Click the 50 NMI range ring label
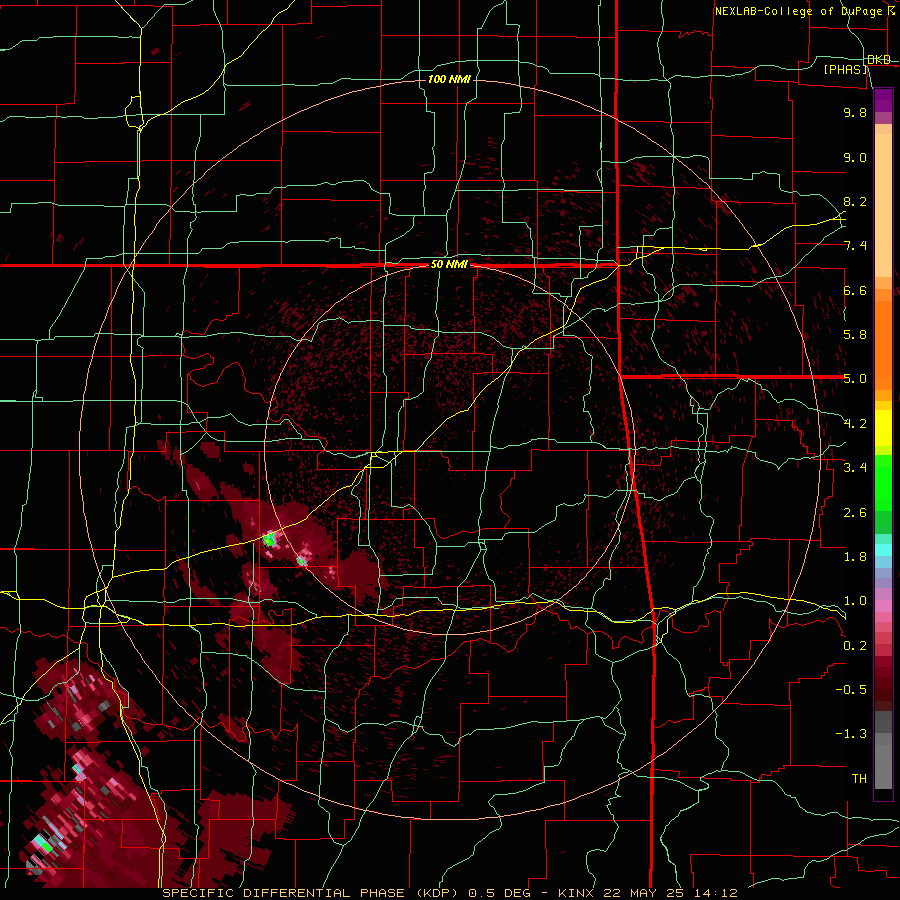900x900 pixels. click(x=449, y=265)
